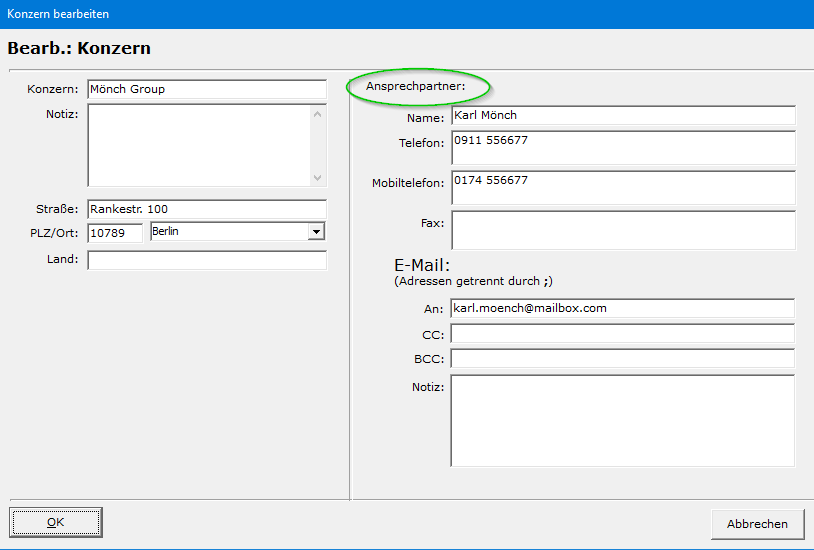This screenshot has height=550, width=814.
Task: Click the down arrow of company Notiz scrollbar
Action: click(x=318, y=177)
